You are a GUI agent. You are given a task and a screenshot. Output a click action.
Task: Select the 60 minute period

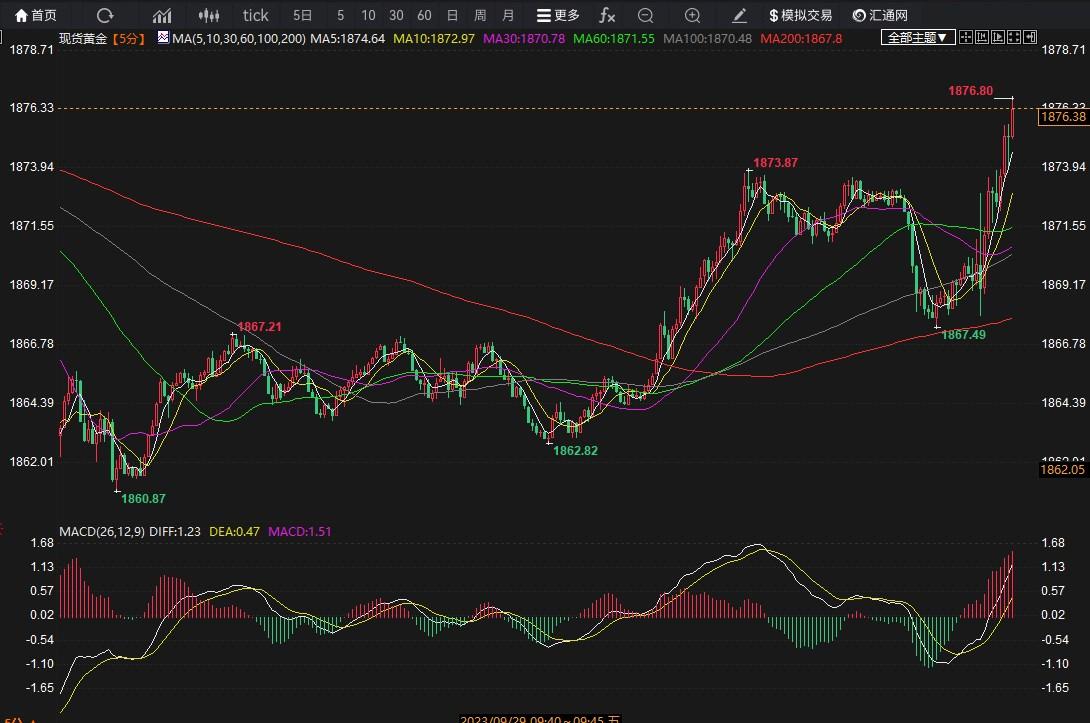click(424, 15)
